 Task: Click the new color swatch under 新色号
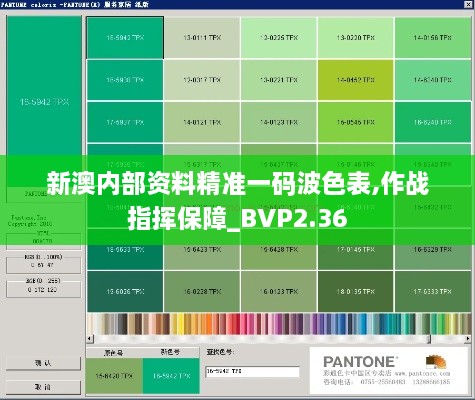171,376
